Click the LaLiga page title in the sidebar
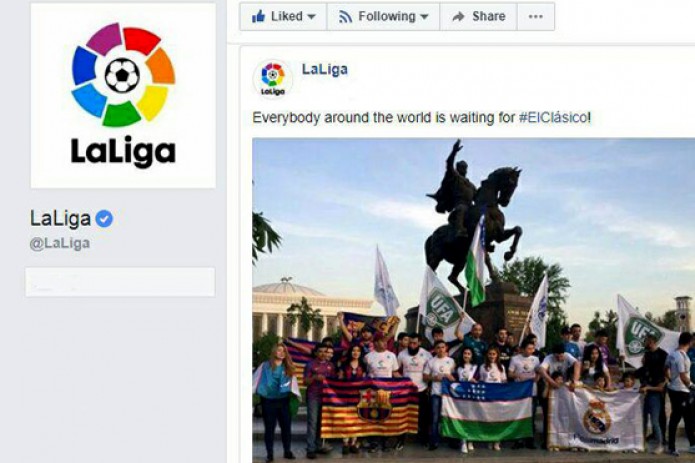Screen dimensions: 695x463 (x=60, y=218)
